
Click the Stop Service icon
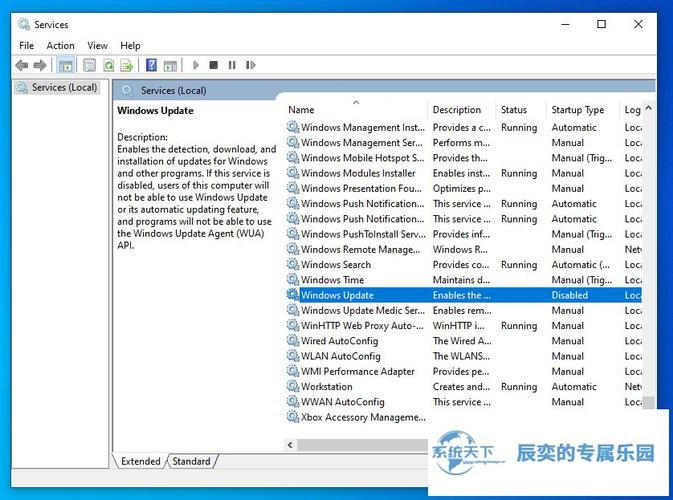pos(213,65)
